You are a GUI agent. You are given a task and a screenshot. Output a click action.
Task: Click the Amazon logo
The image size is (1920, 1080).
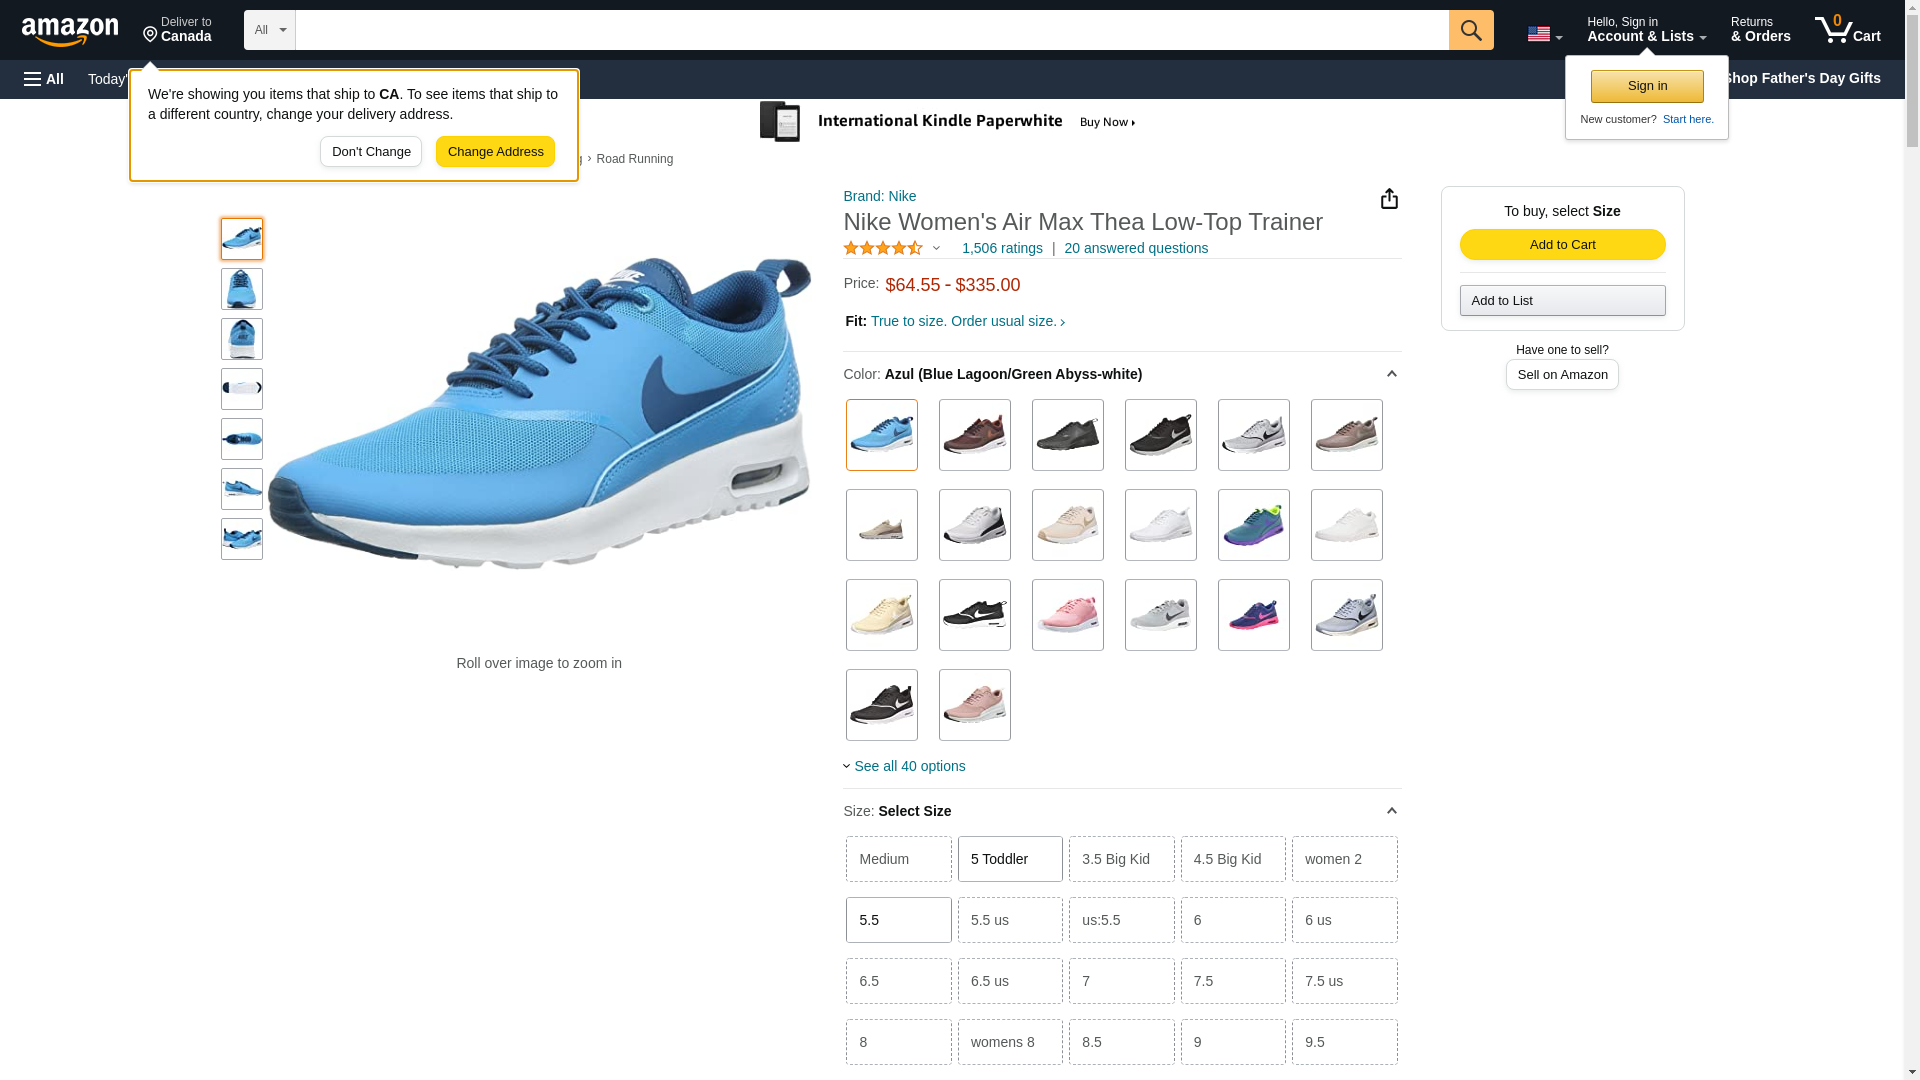click(70, 32)
